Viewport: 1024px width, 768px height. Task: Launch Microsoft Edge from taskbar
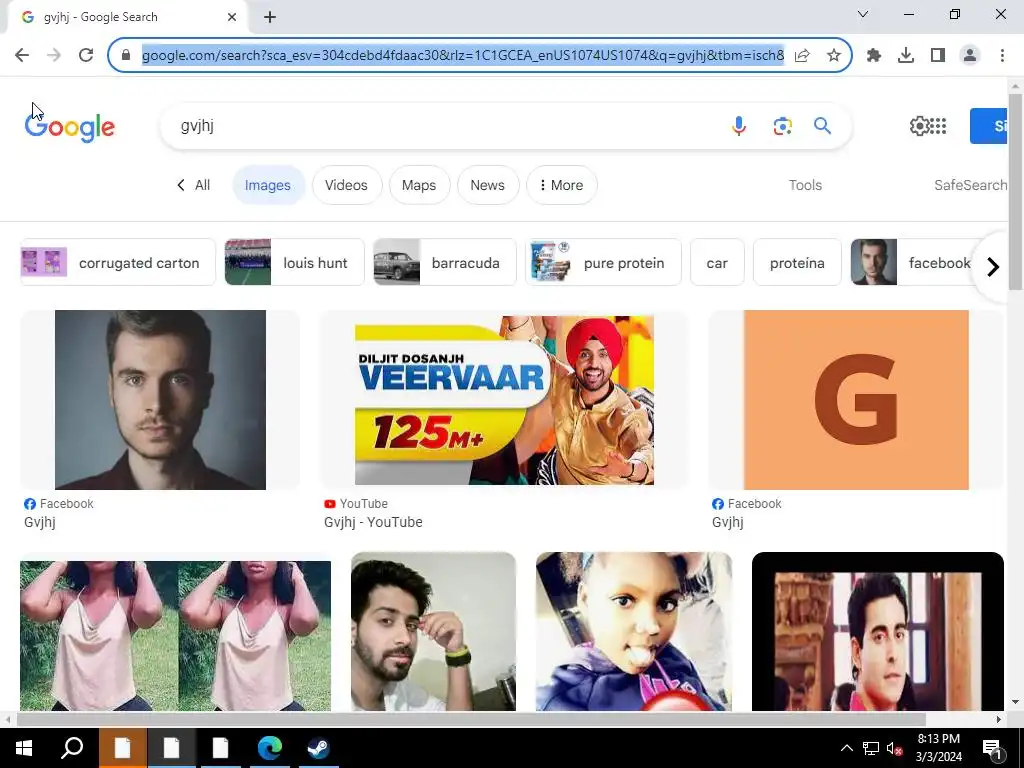269,748
